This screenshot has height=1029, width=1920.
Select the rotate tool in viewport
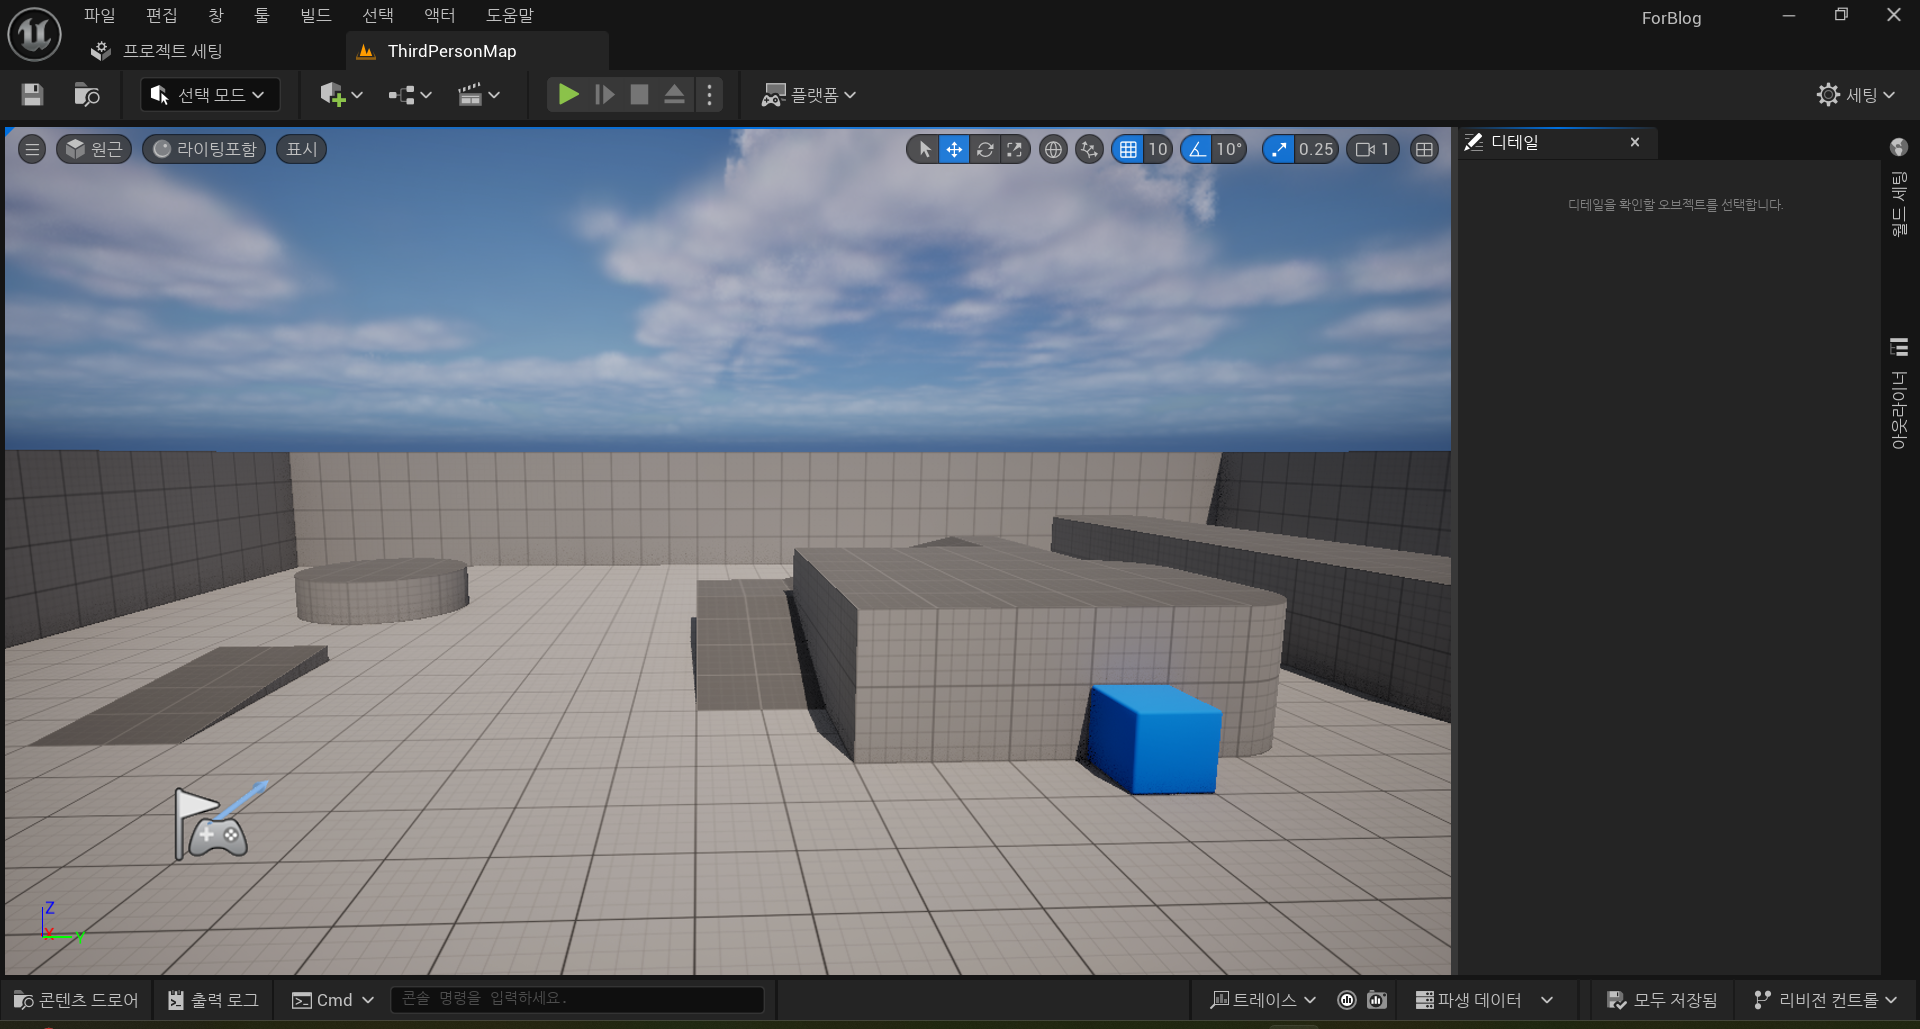tap(985, 149)
